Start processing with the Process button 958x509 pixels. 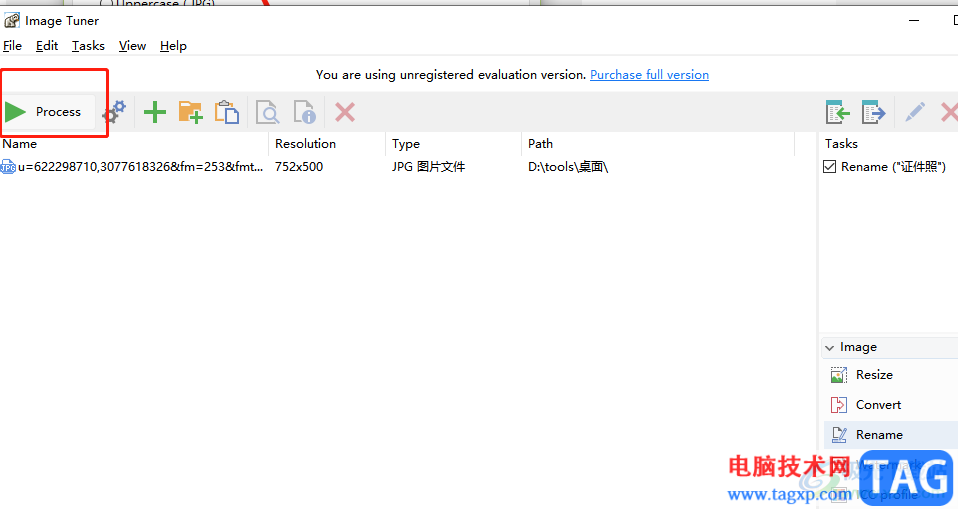pyautogui.click(x=48, y=112)
